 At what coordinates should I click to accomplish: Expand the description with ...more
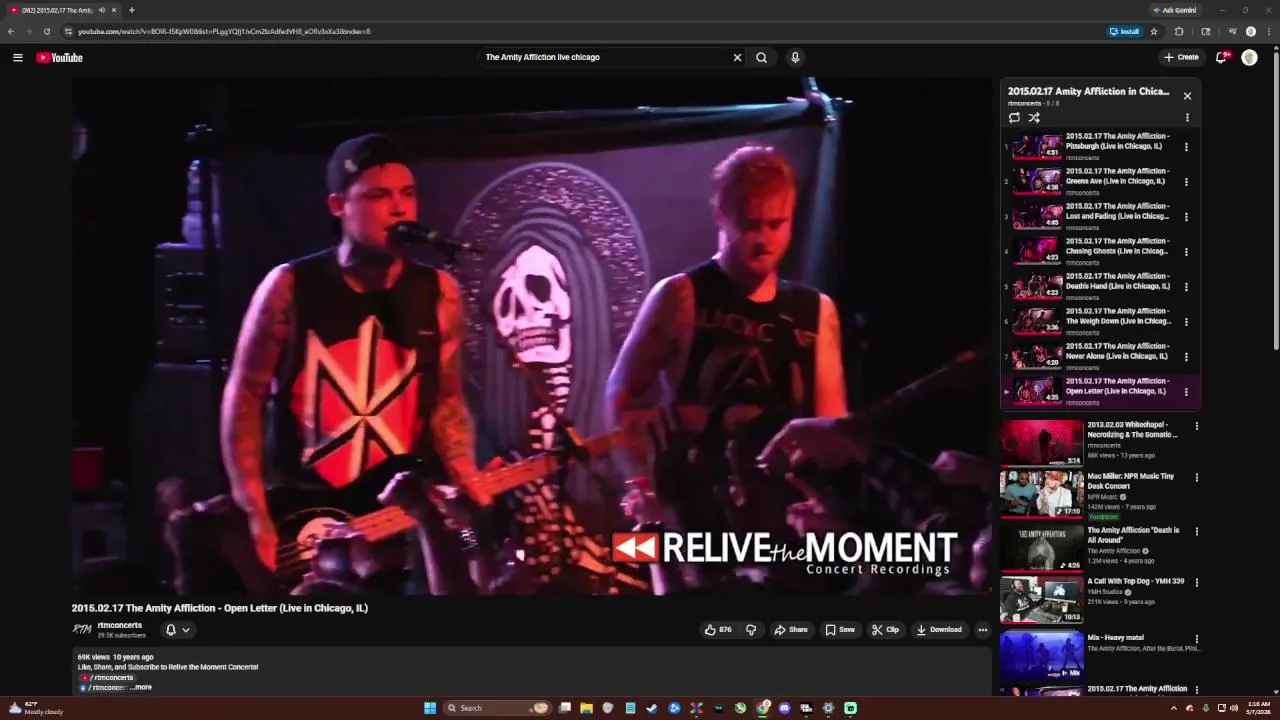(x=140, y=687)
